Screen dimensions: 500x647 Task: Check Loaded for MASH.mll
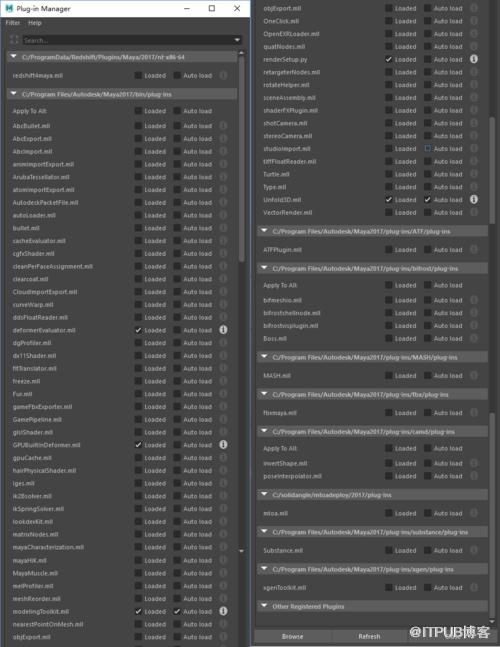389,375
